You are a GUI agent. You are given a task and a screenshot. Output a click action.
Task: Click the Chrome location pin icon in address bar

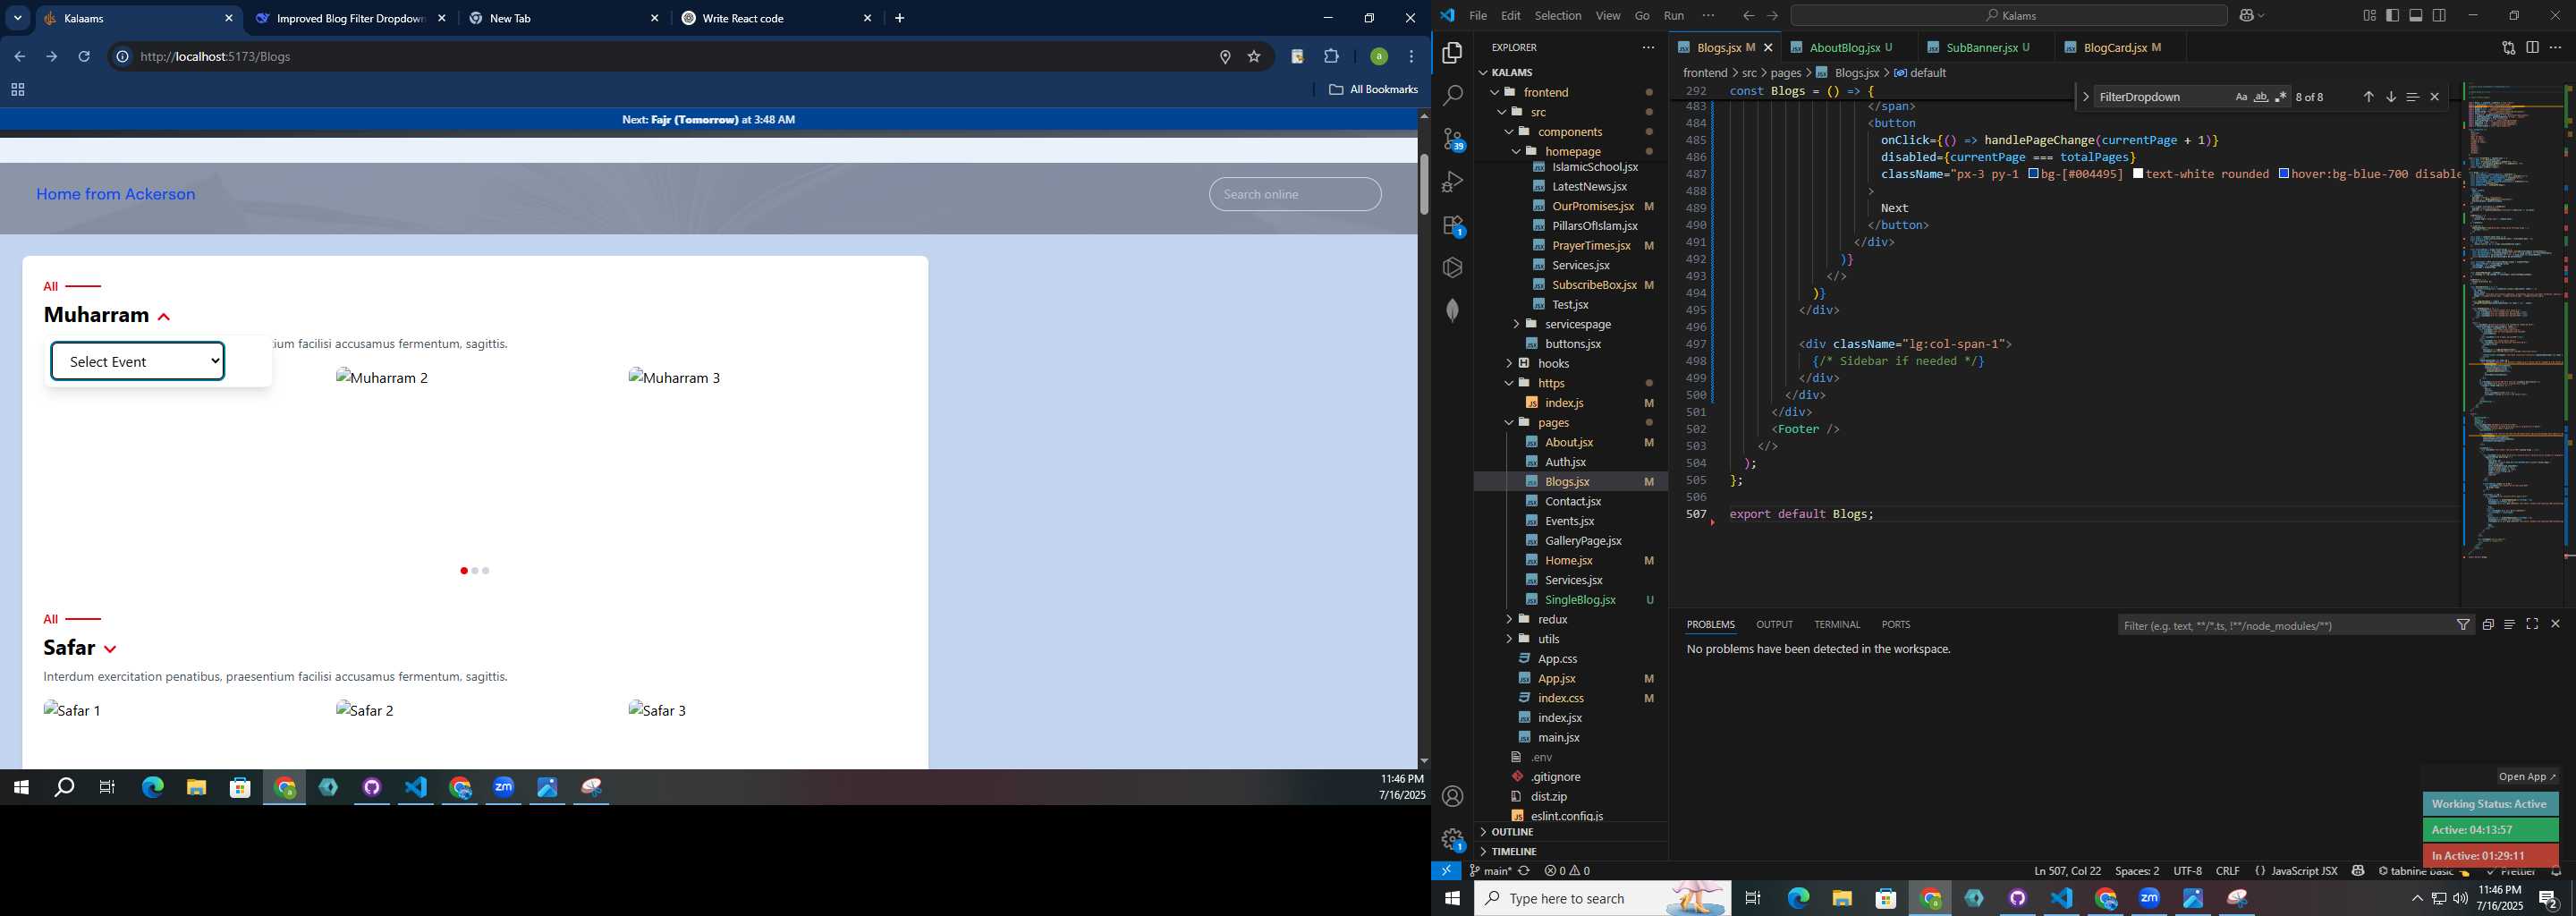(1224, 57)
